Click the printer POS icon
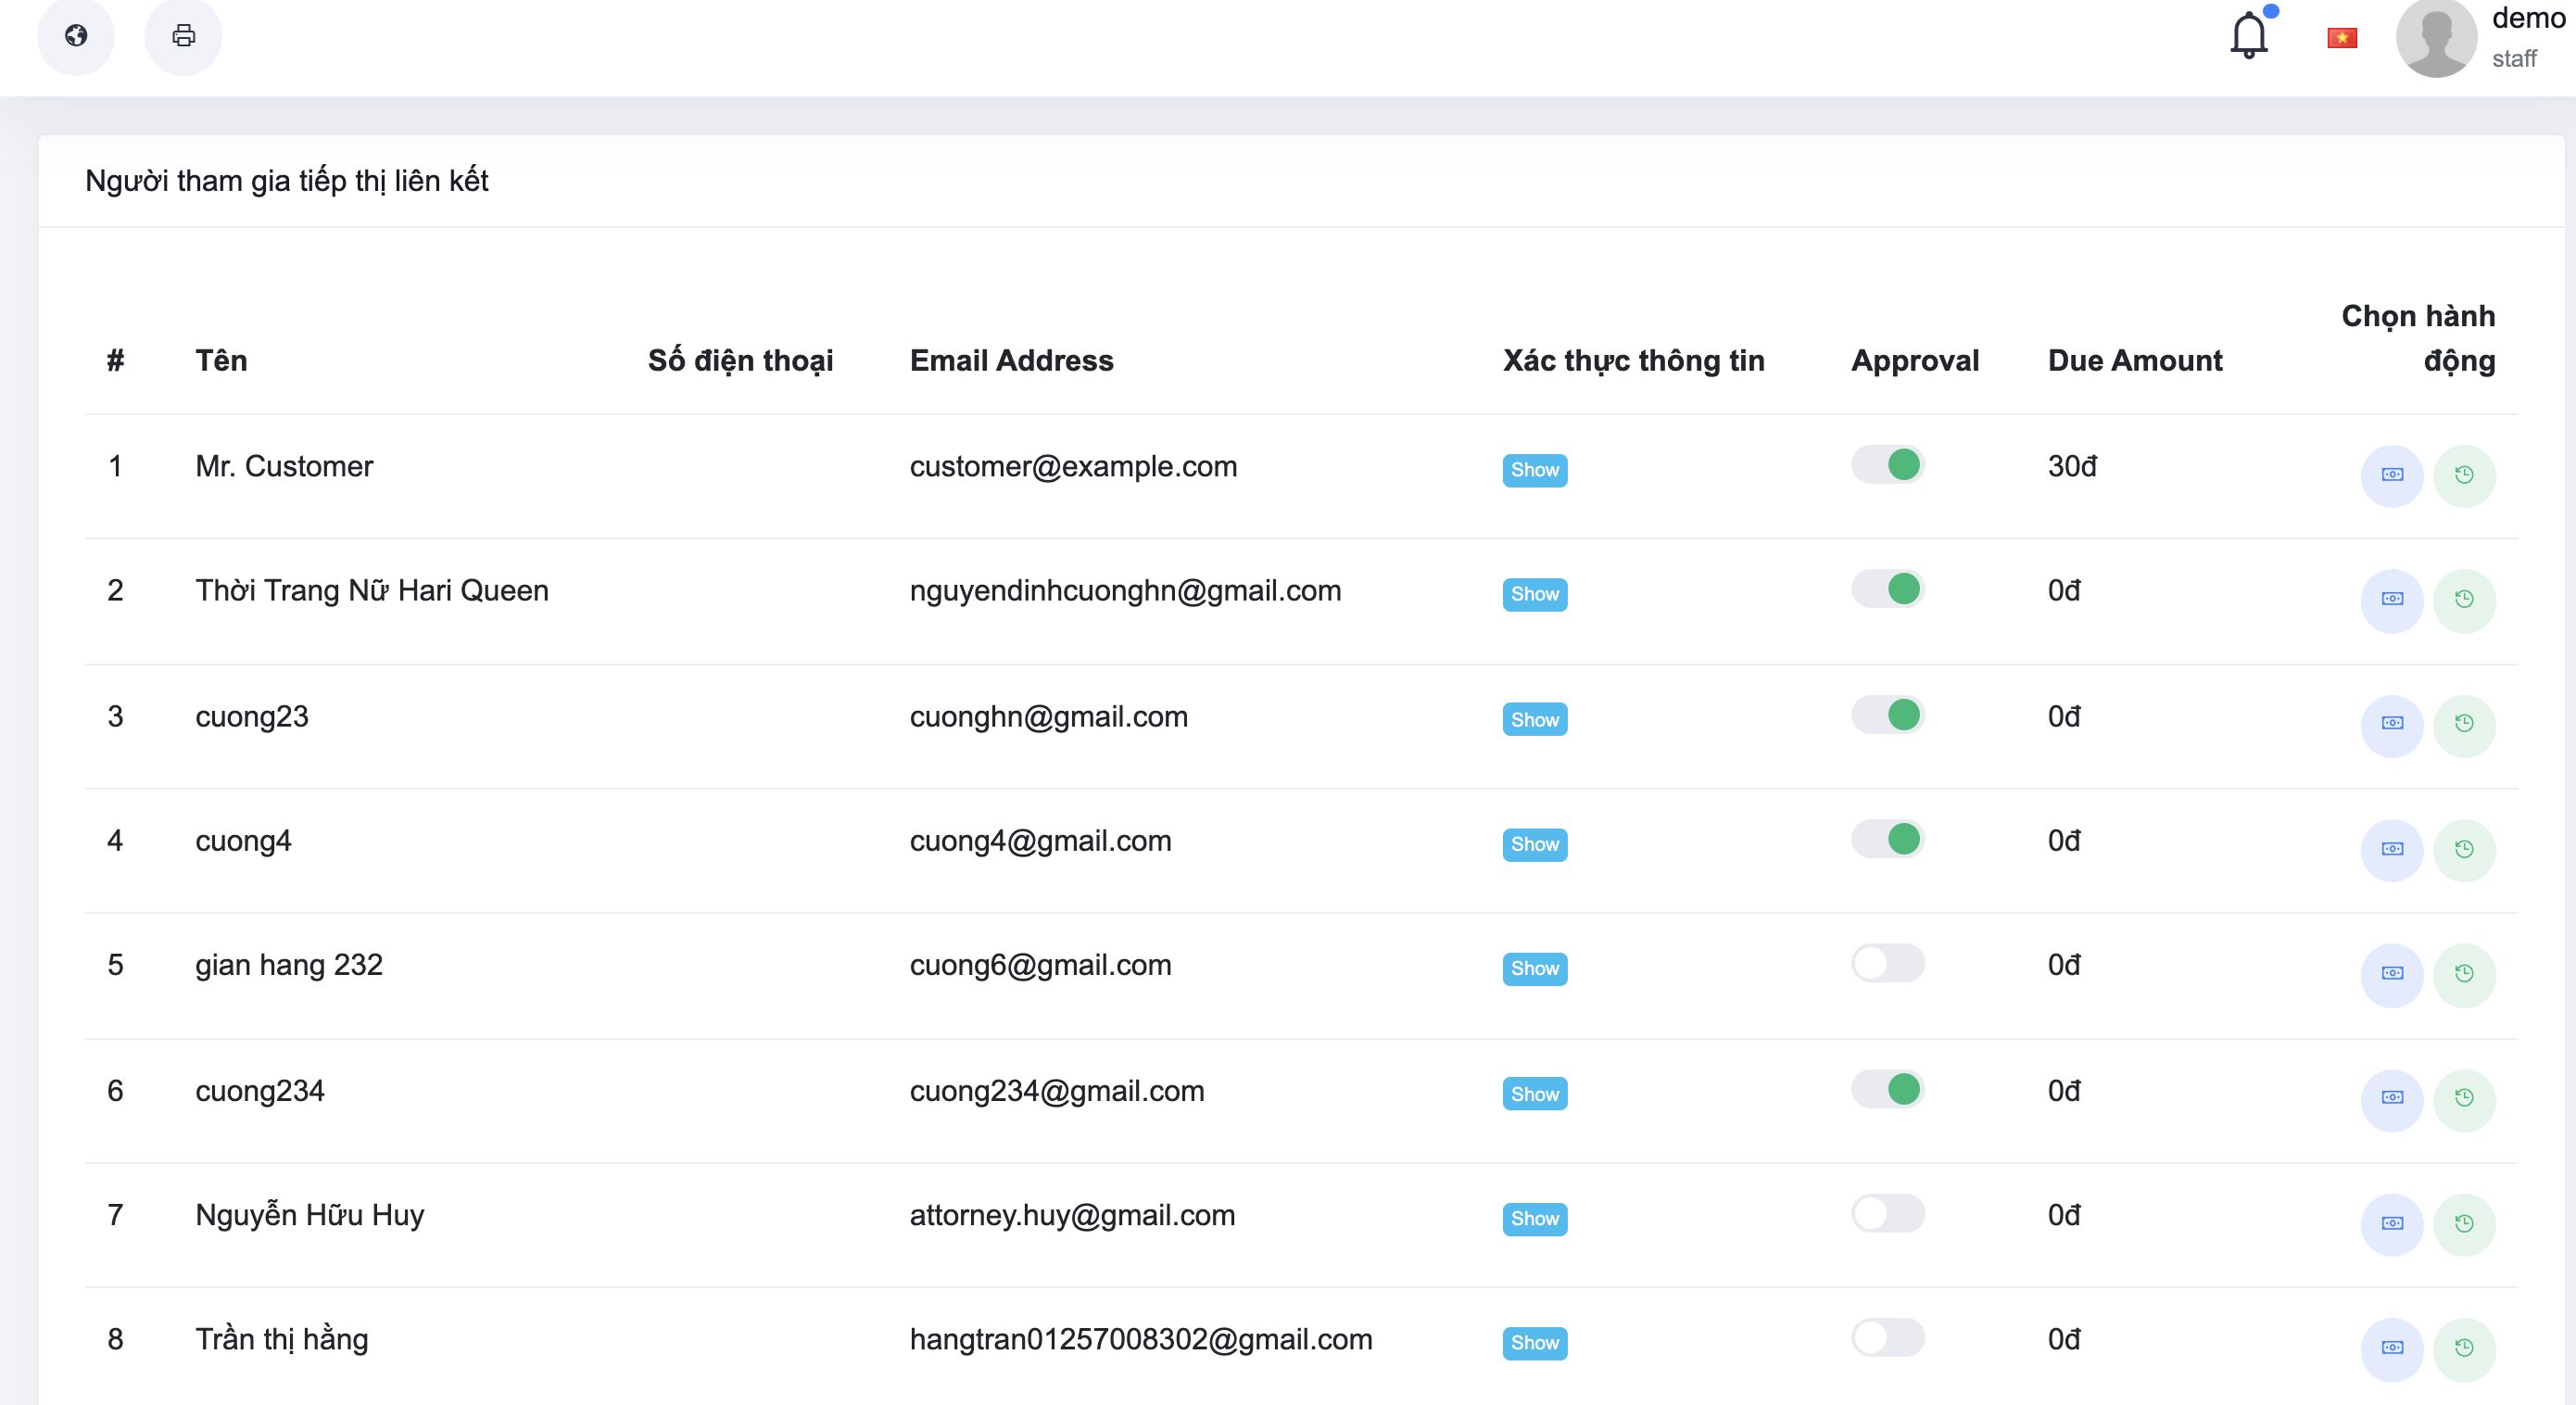Image resolution: width=2576 pixels, height=1405 pixels. [x=183, y=36]
